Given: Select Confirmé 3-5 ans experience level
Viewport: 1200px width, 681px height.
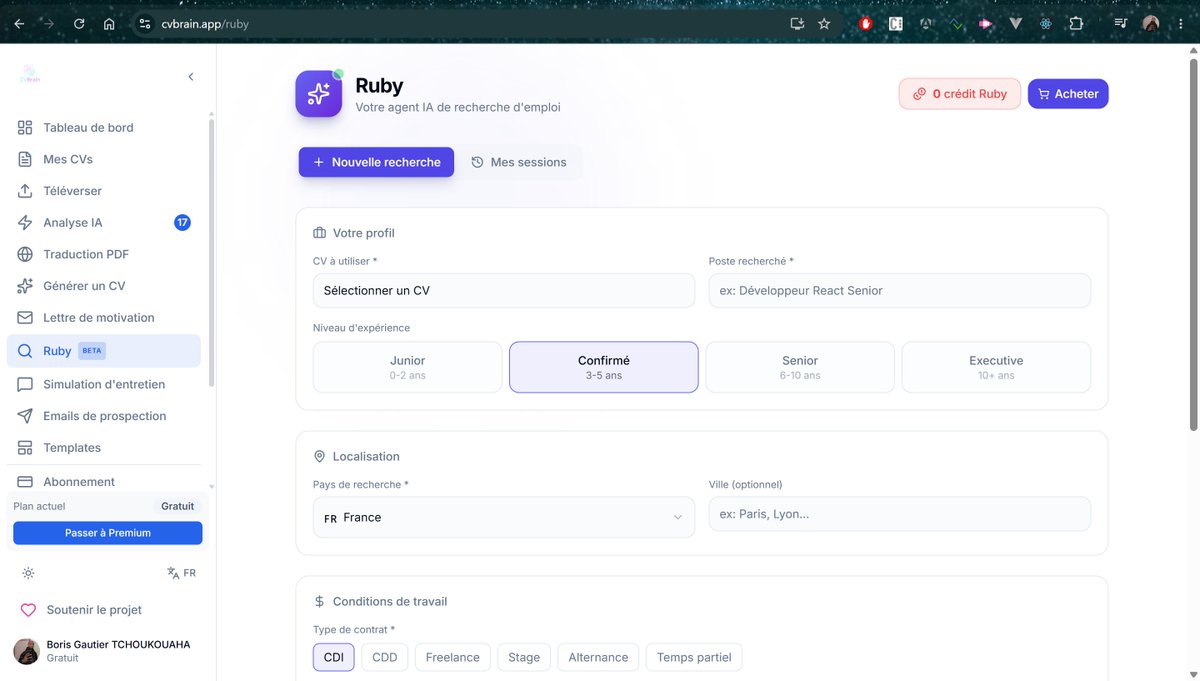Looking at the screenshot, I should pyautogui.click(x=604, y=367).
